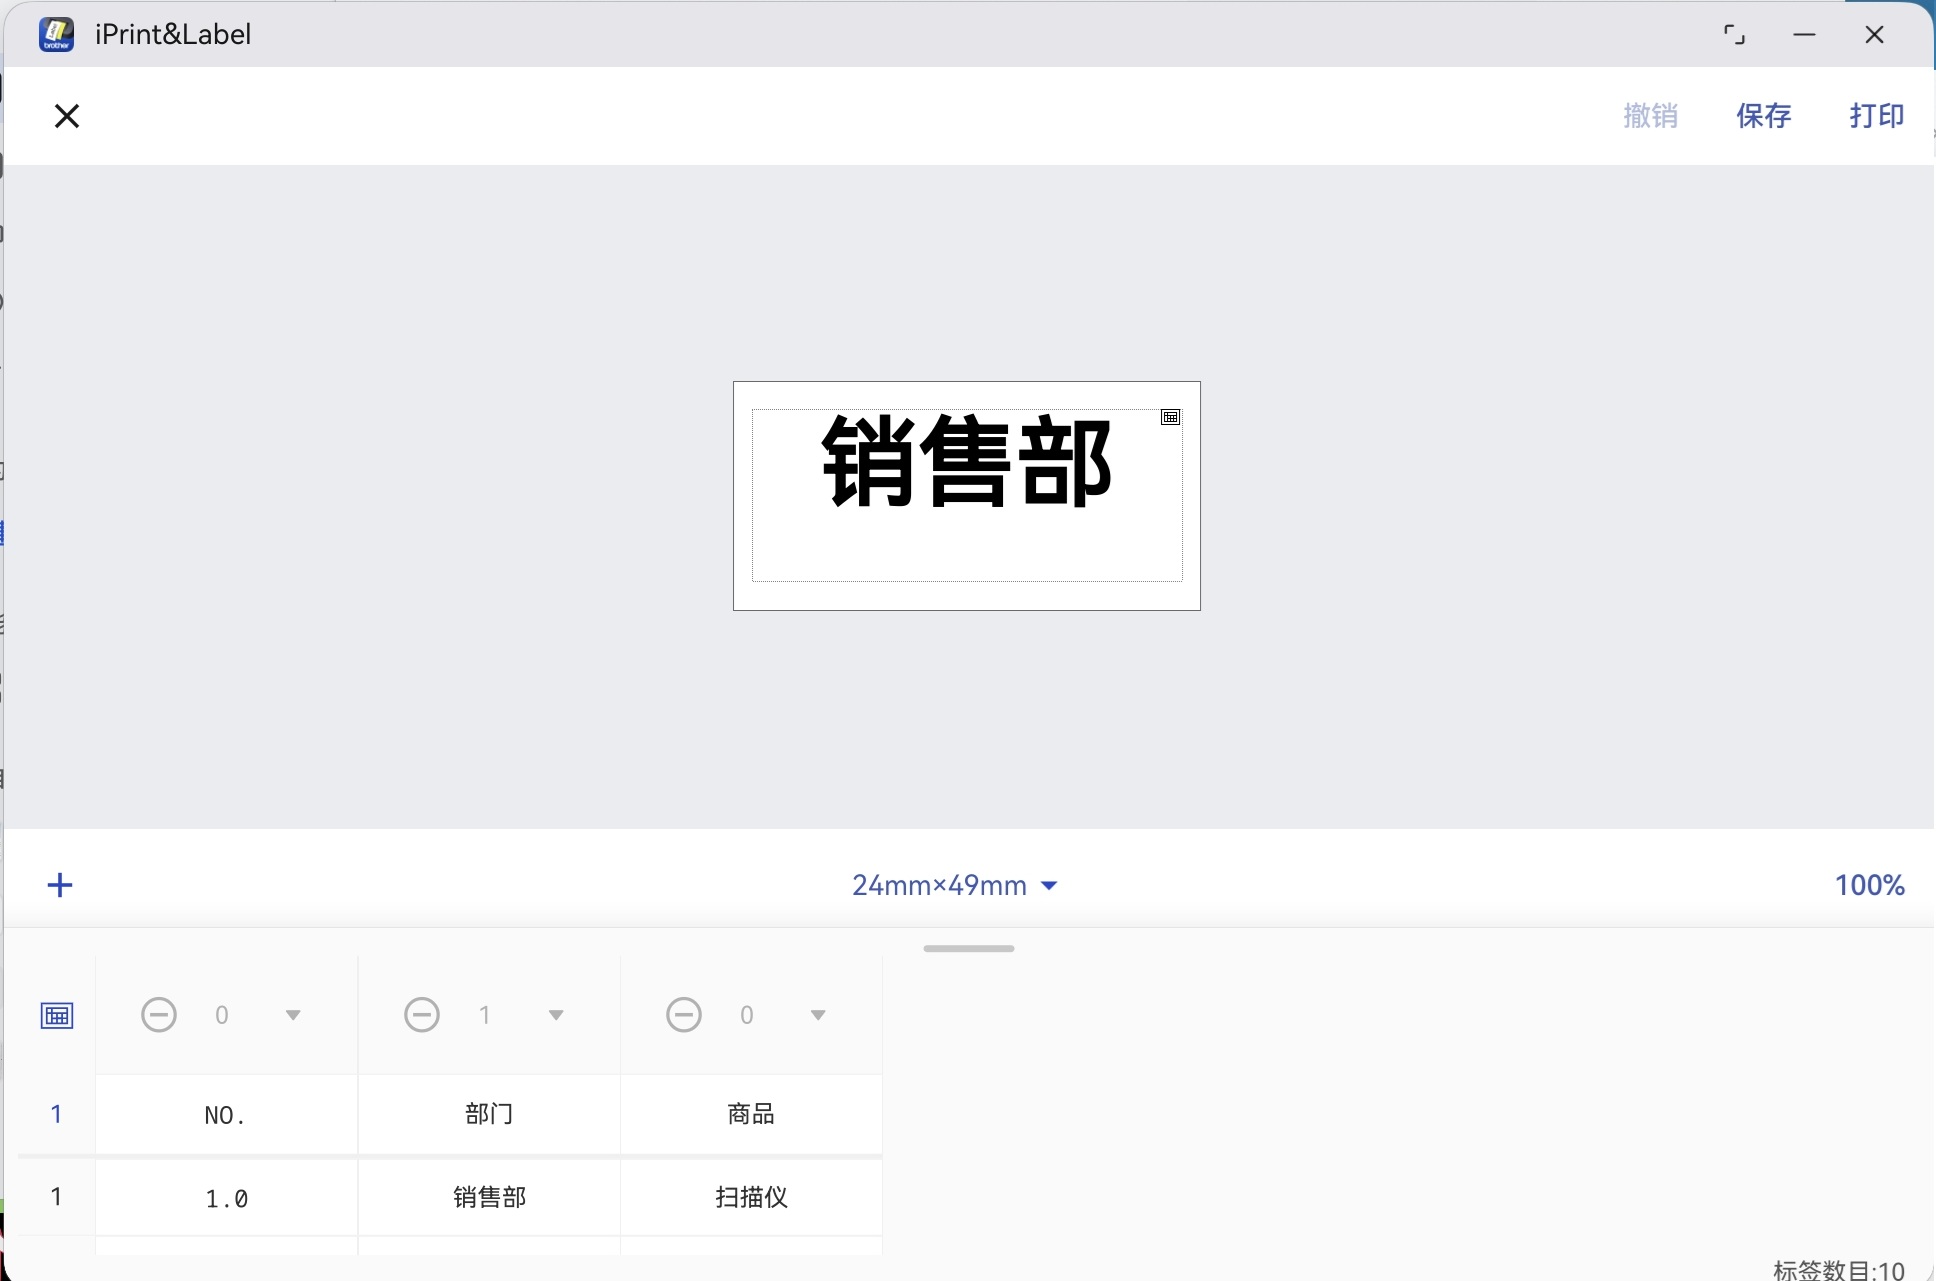
Task: Click the database link icon on label
Action: point(1171,417)
